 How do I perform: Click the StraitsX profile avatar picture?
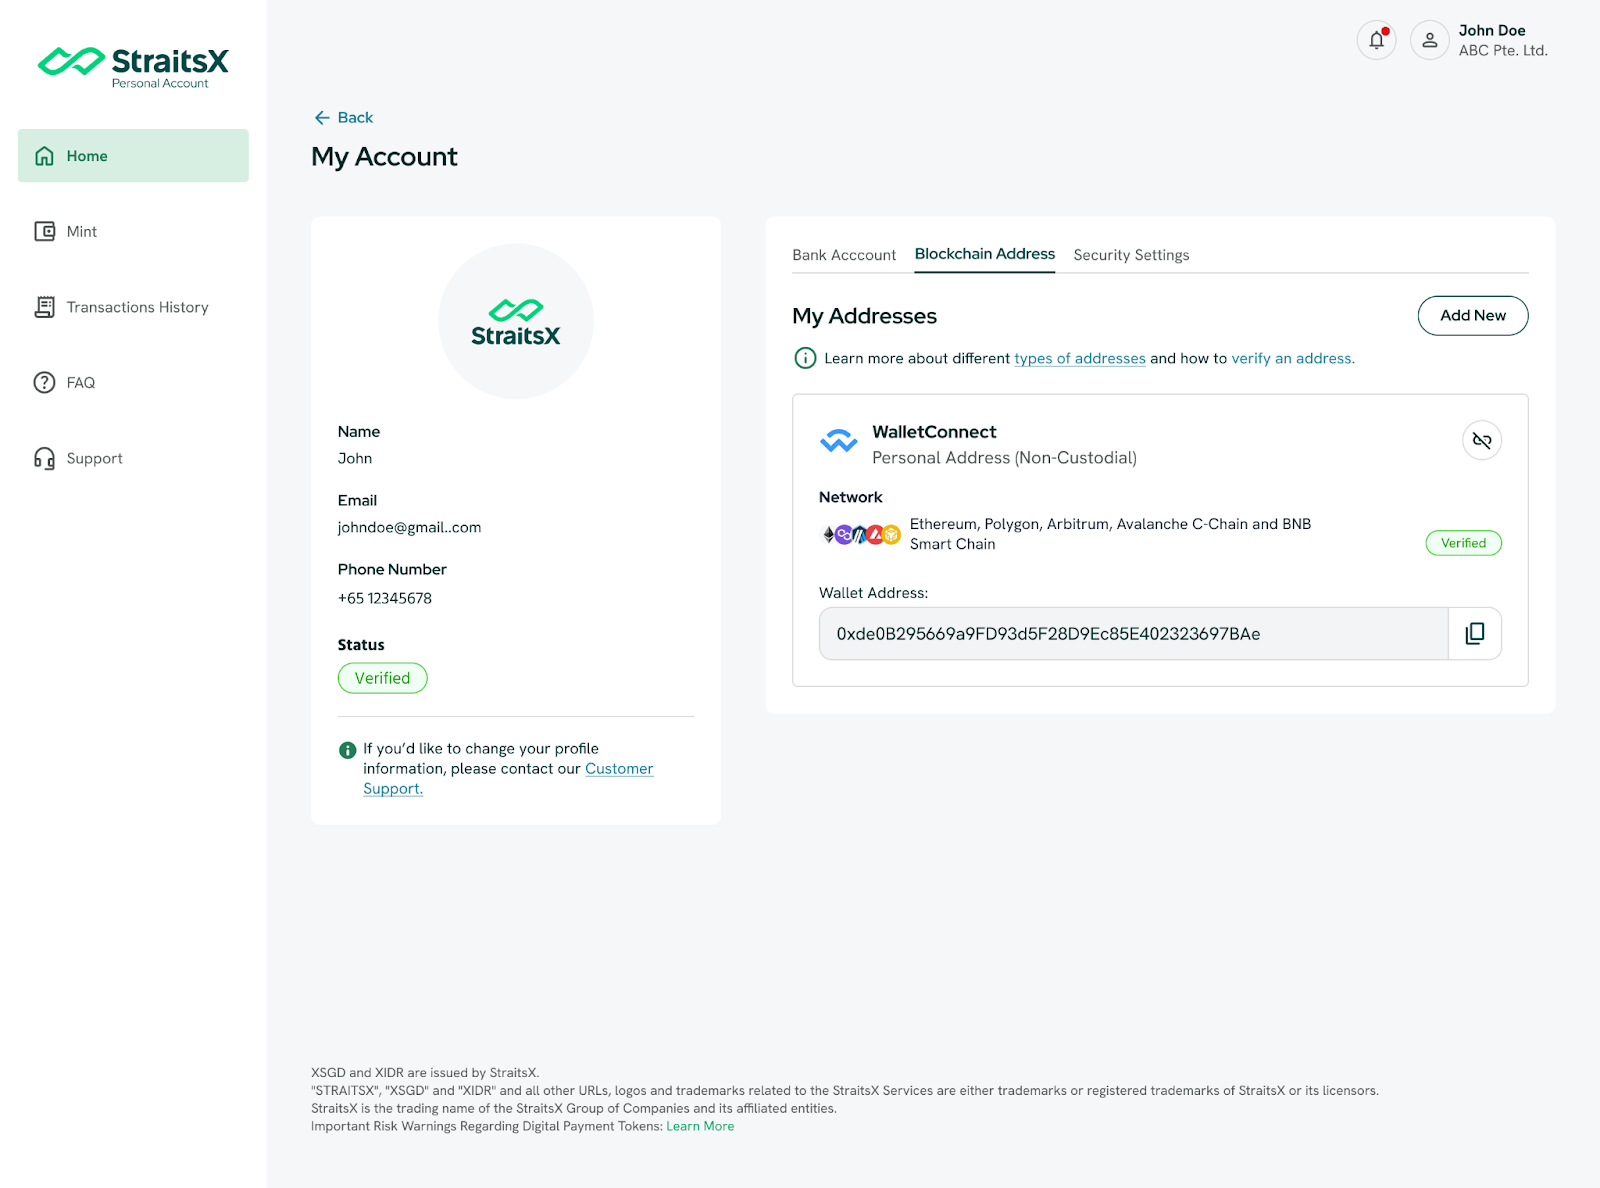click(x=516, y=321)
